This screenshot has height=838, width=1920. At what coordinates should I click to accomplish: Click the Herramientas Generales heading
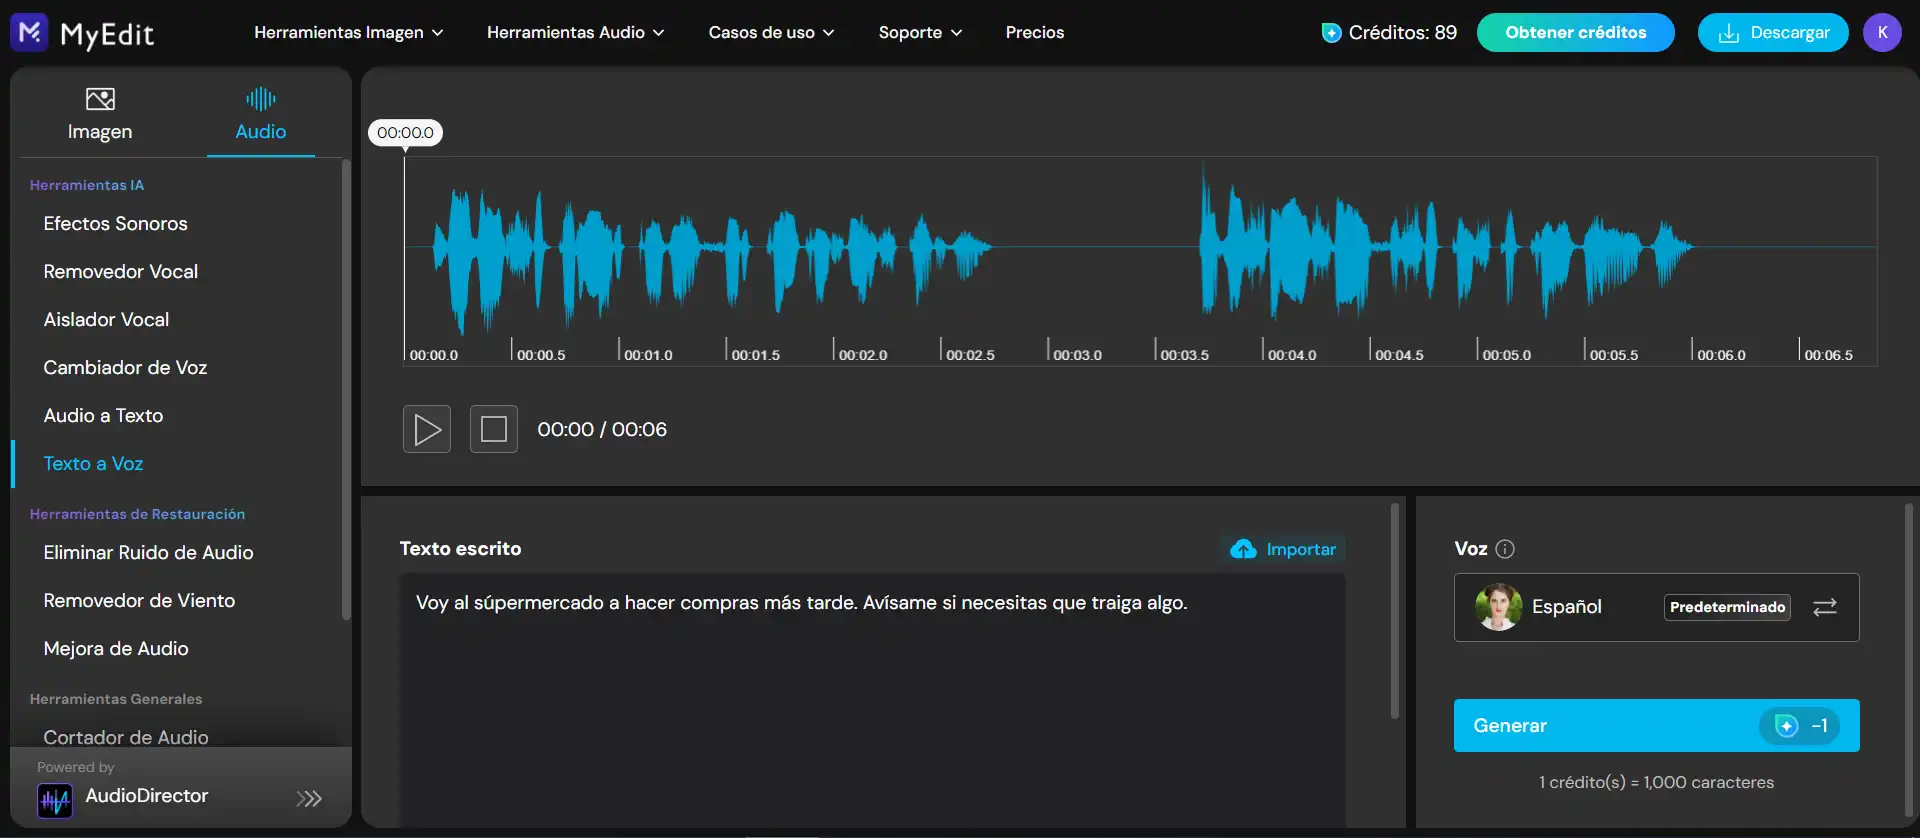point(116,699)
